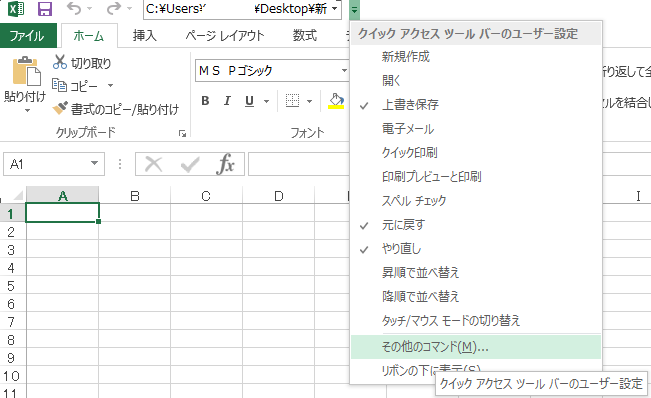Toggle underline formatting
This screenshot has height=398, width=651.
249,101
